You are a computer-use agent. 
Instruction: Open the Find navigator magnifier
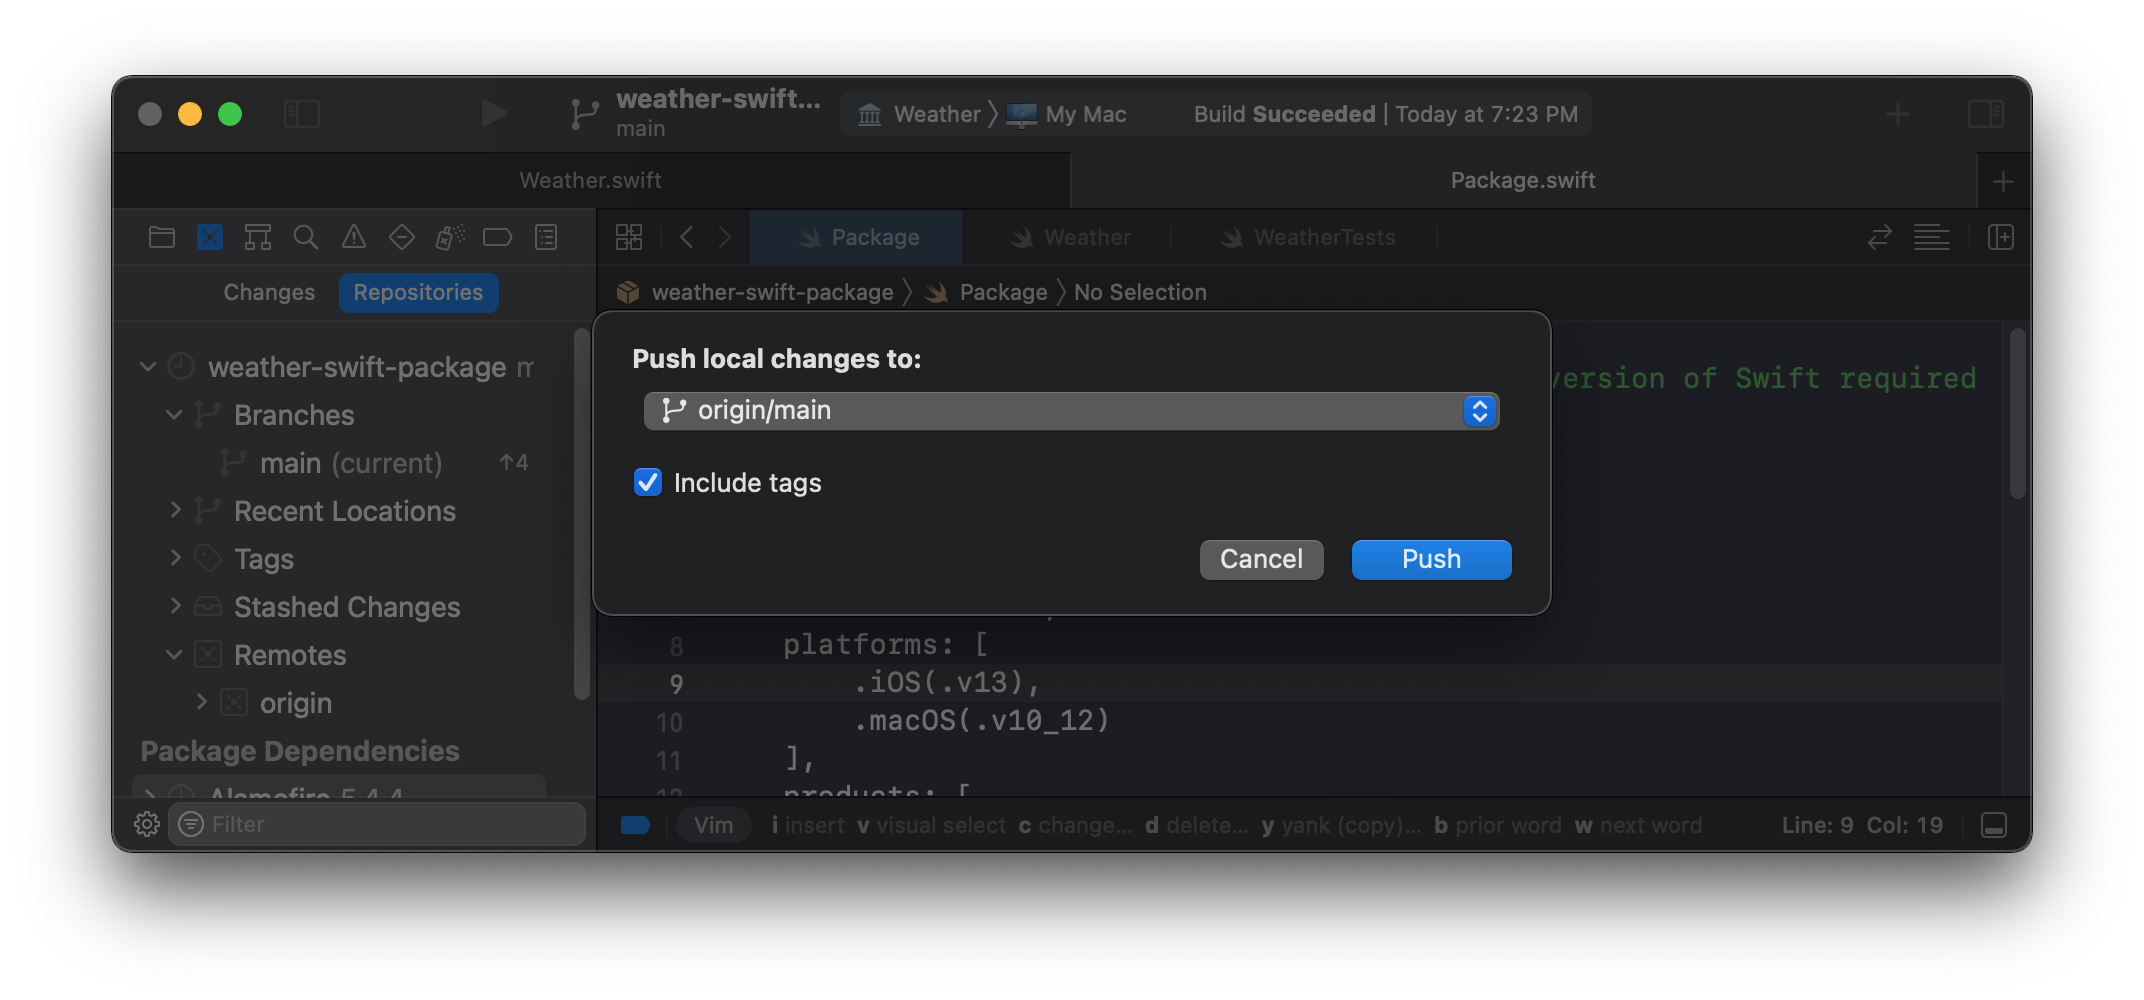306,237
